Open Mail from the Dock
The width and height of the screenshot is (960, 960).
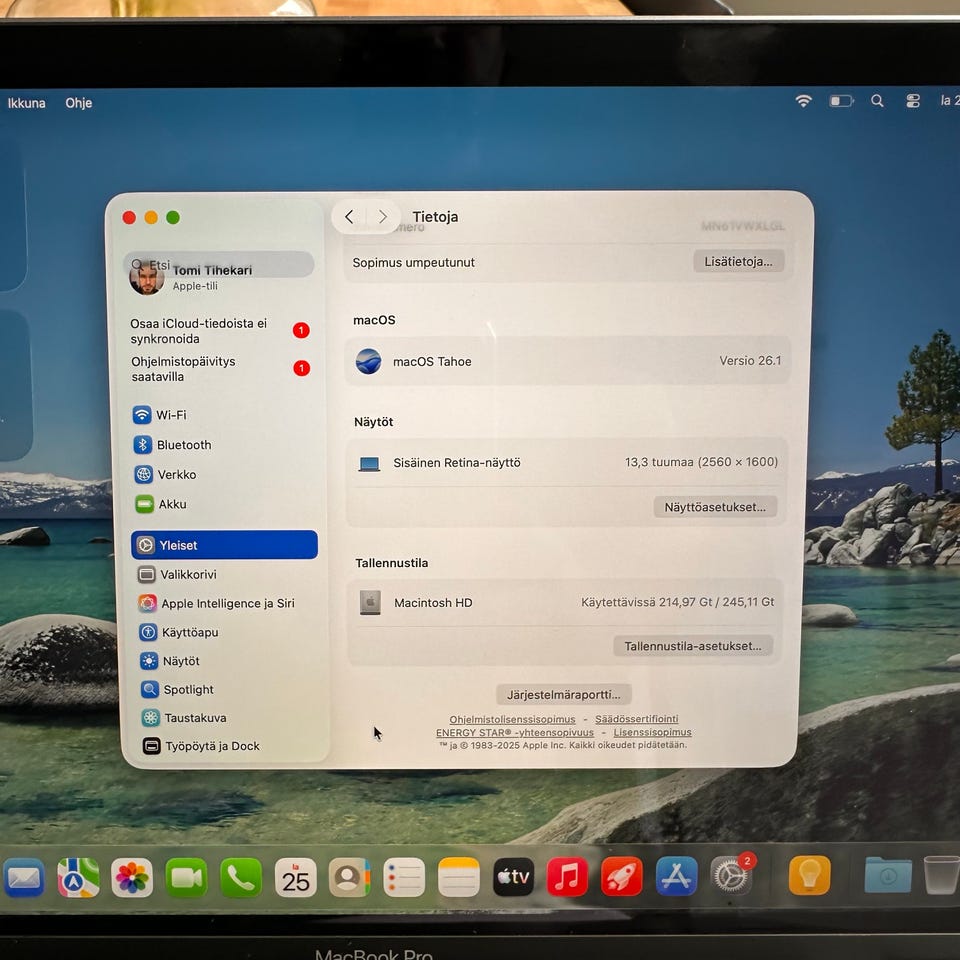[24, 878]
